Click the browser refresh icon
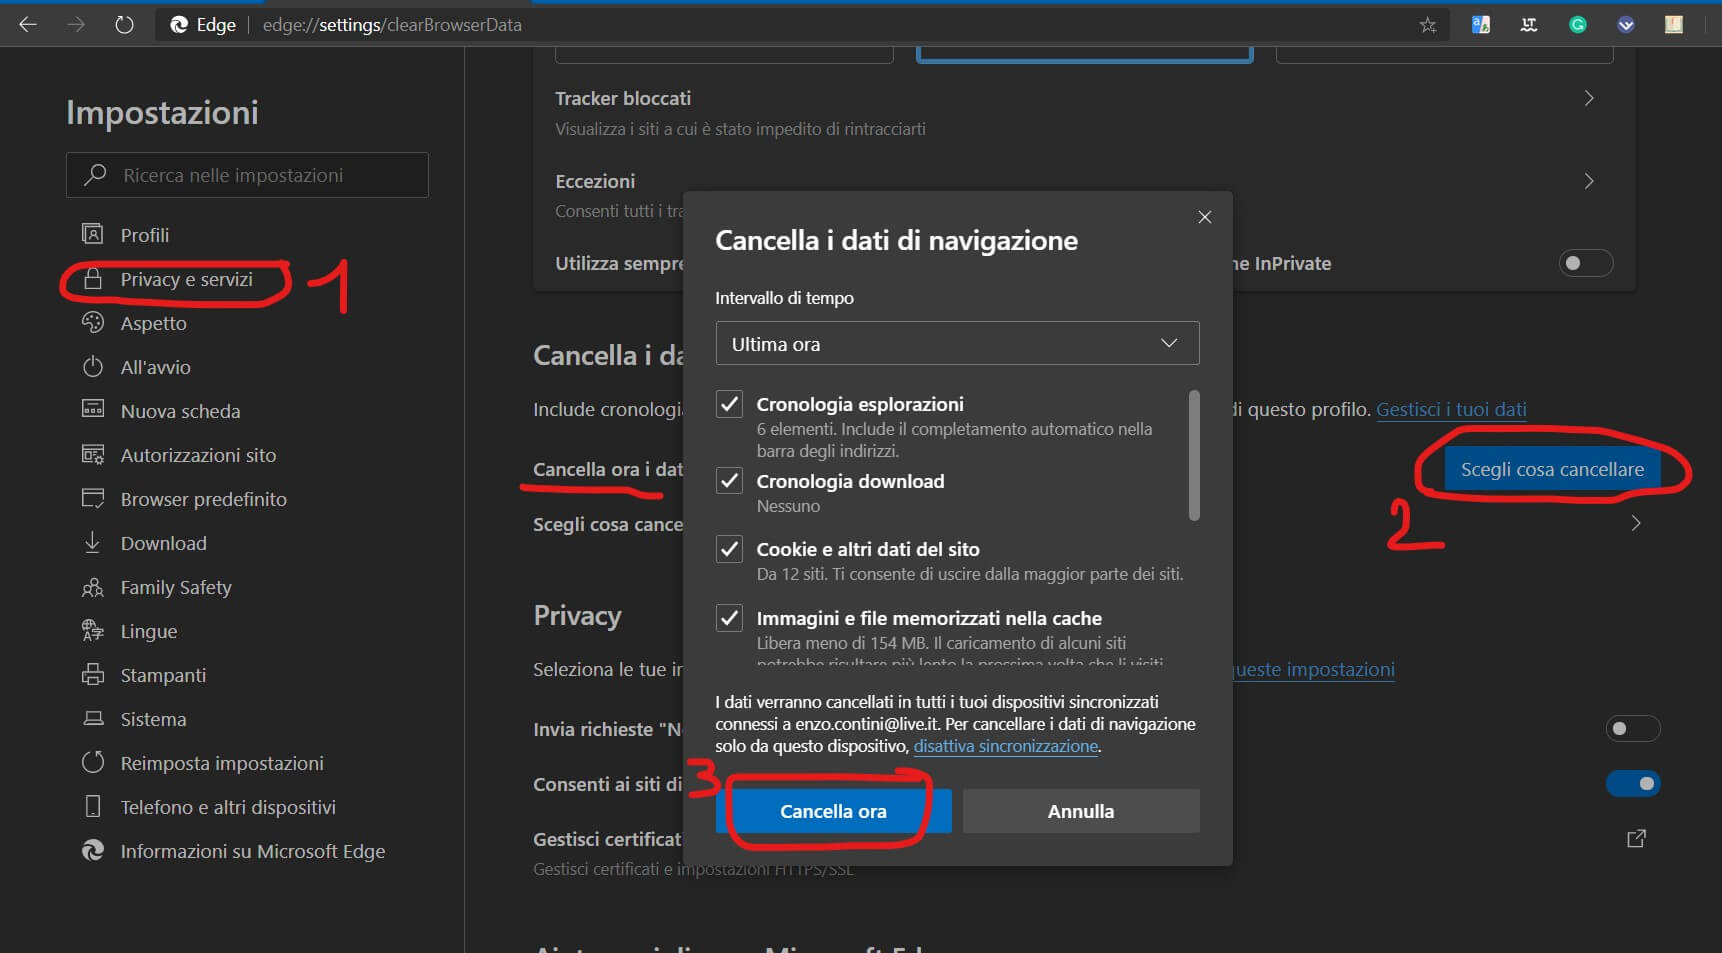Viewport: 1722px width, 953px height. pyautogui.click(x=124, y=25)
